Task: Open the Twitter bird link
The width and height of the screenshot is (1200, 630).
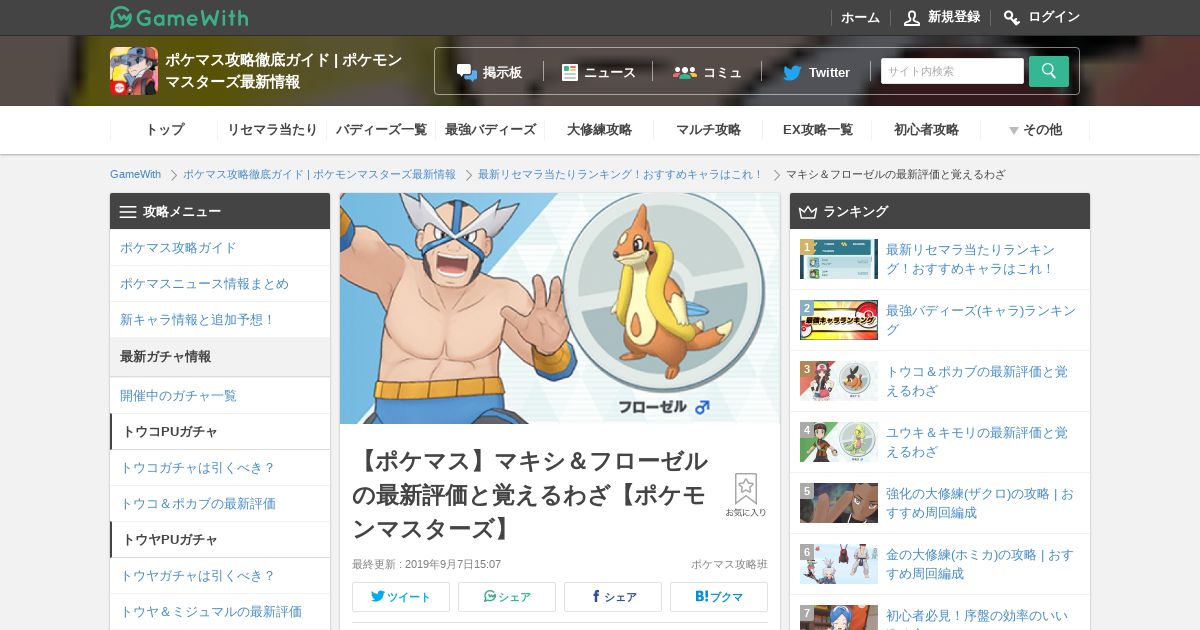Action: point(816,72)
